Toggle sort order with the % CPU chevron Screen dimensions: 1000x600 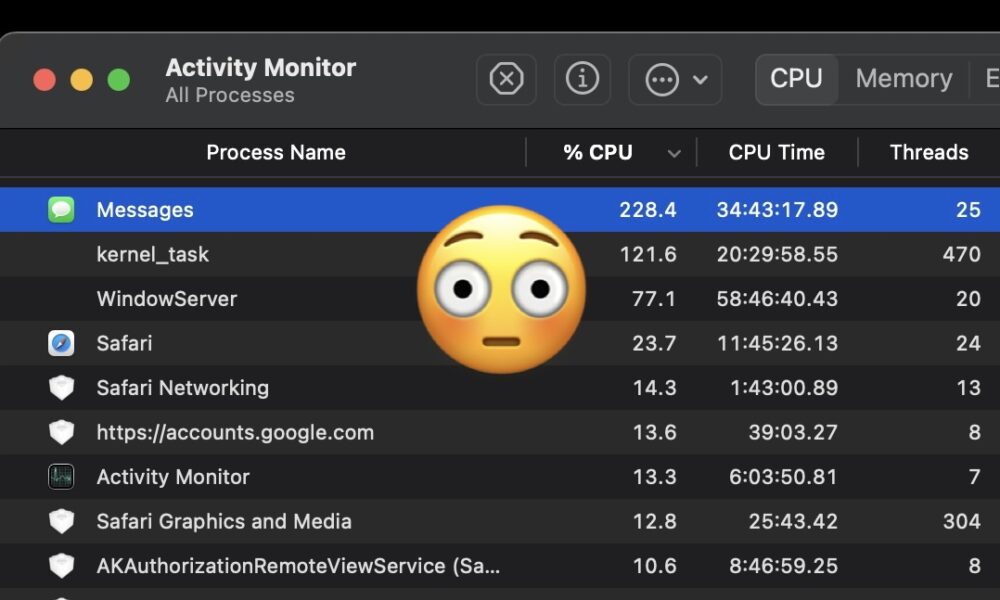coord(674,154)
